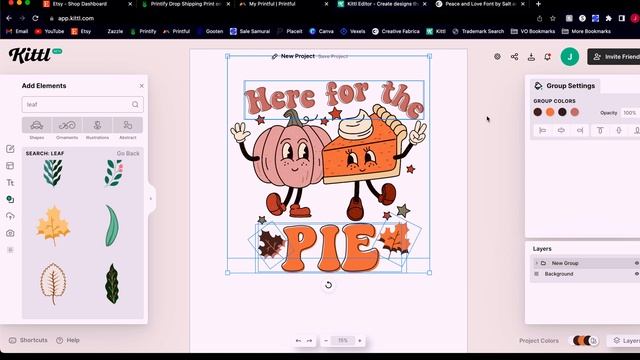Open Shortcuts at bottom left
640x360 pixels.
coord(28,340)
